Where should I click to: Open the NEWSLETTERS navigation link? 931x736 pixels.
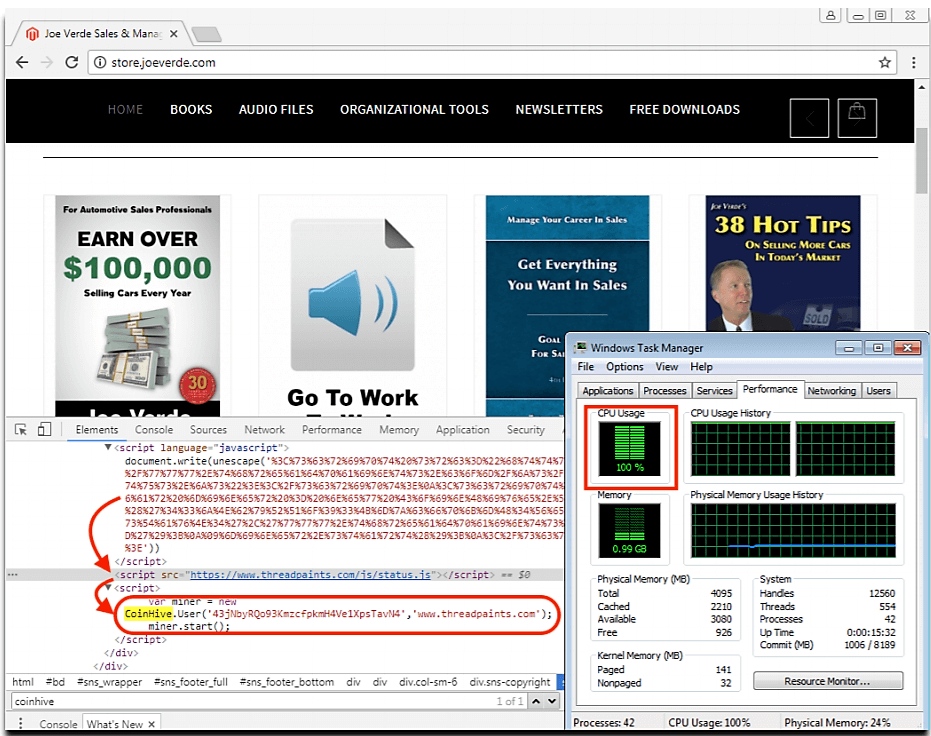click(559, 110)
